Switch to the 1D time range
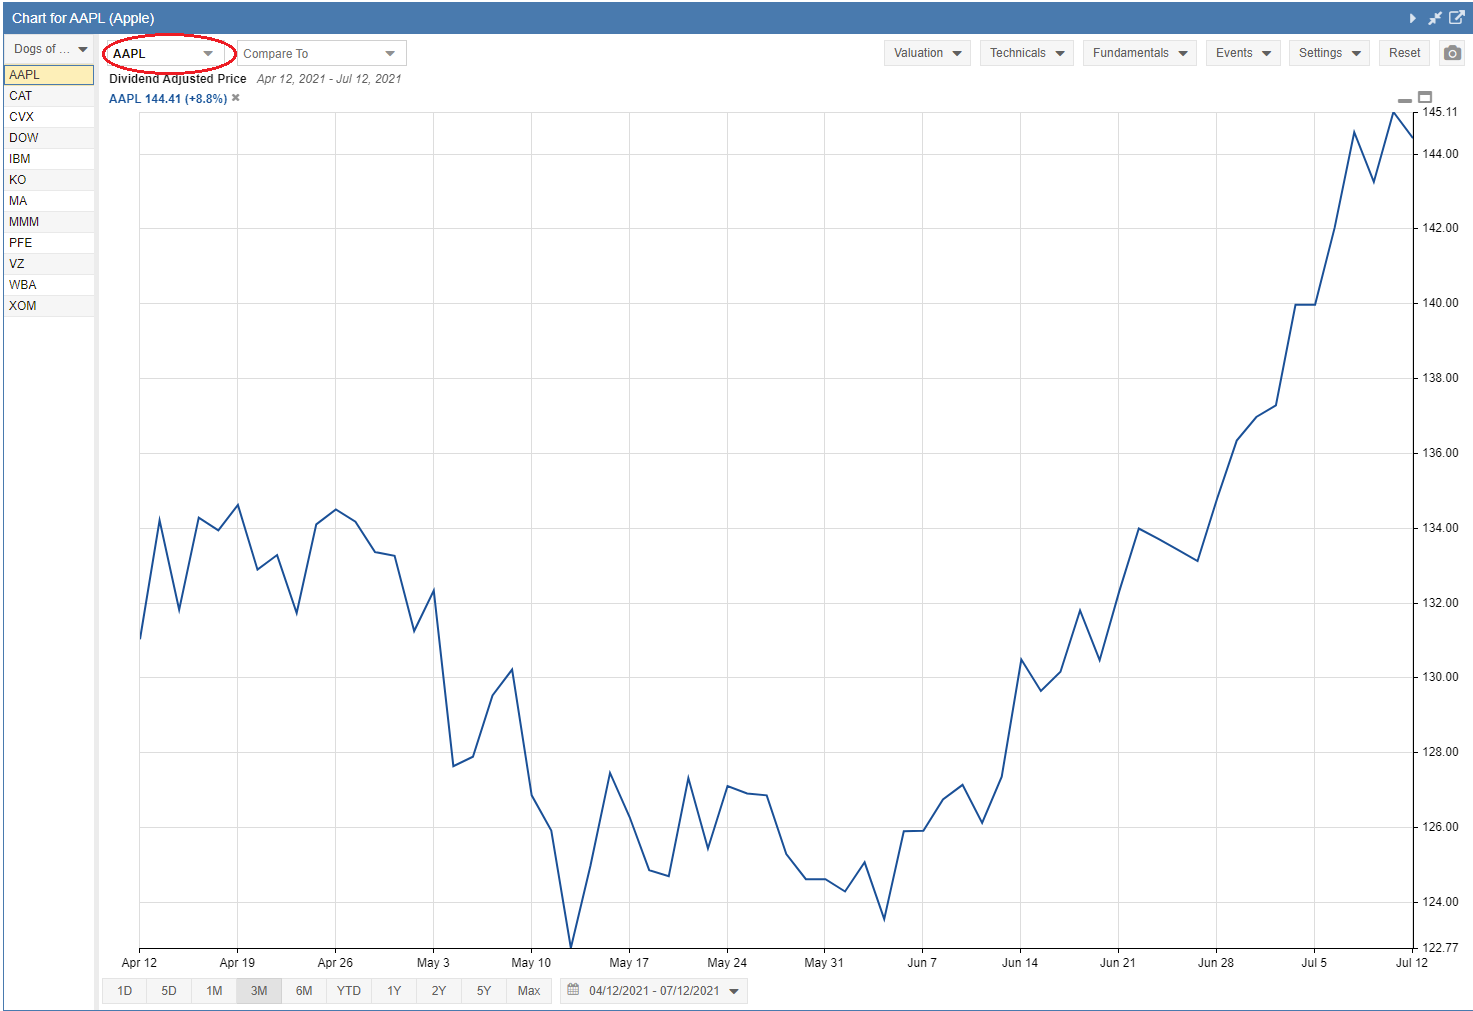Image resolution: width=1473 pixels, height=1011 pixels. 125,991
